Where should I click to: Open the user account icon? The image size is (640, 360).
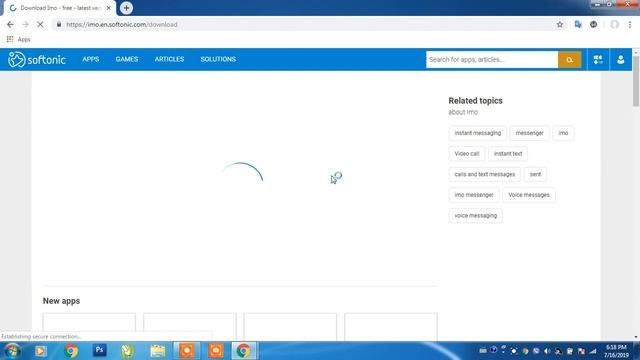click(x=620, y=60)
